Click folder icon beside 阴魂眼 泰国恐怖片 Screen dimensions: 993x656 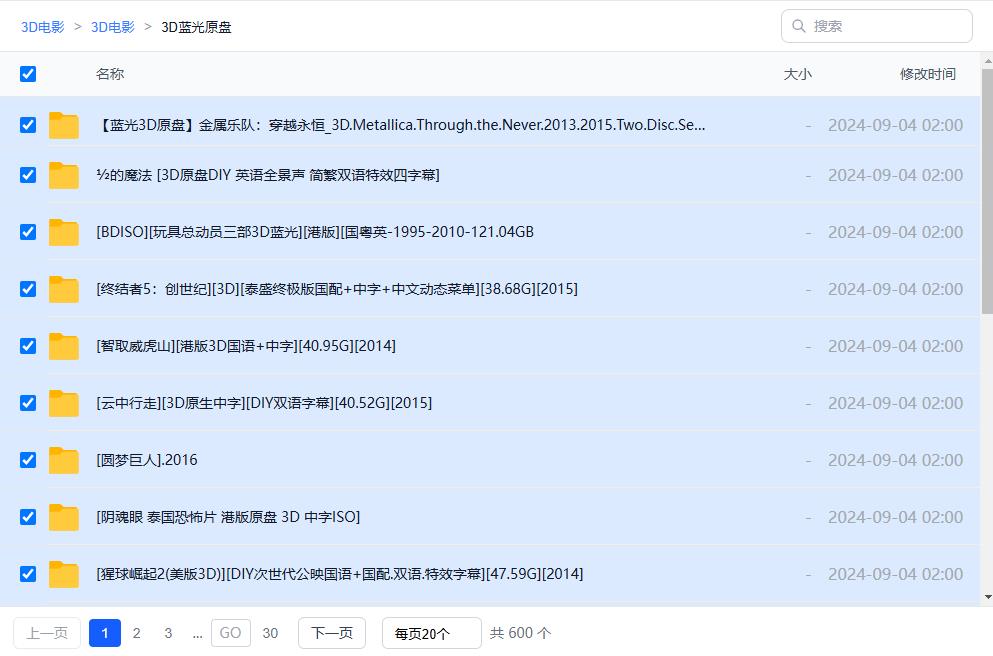64,517
